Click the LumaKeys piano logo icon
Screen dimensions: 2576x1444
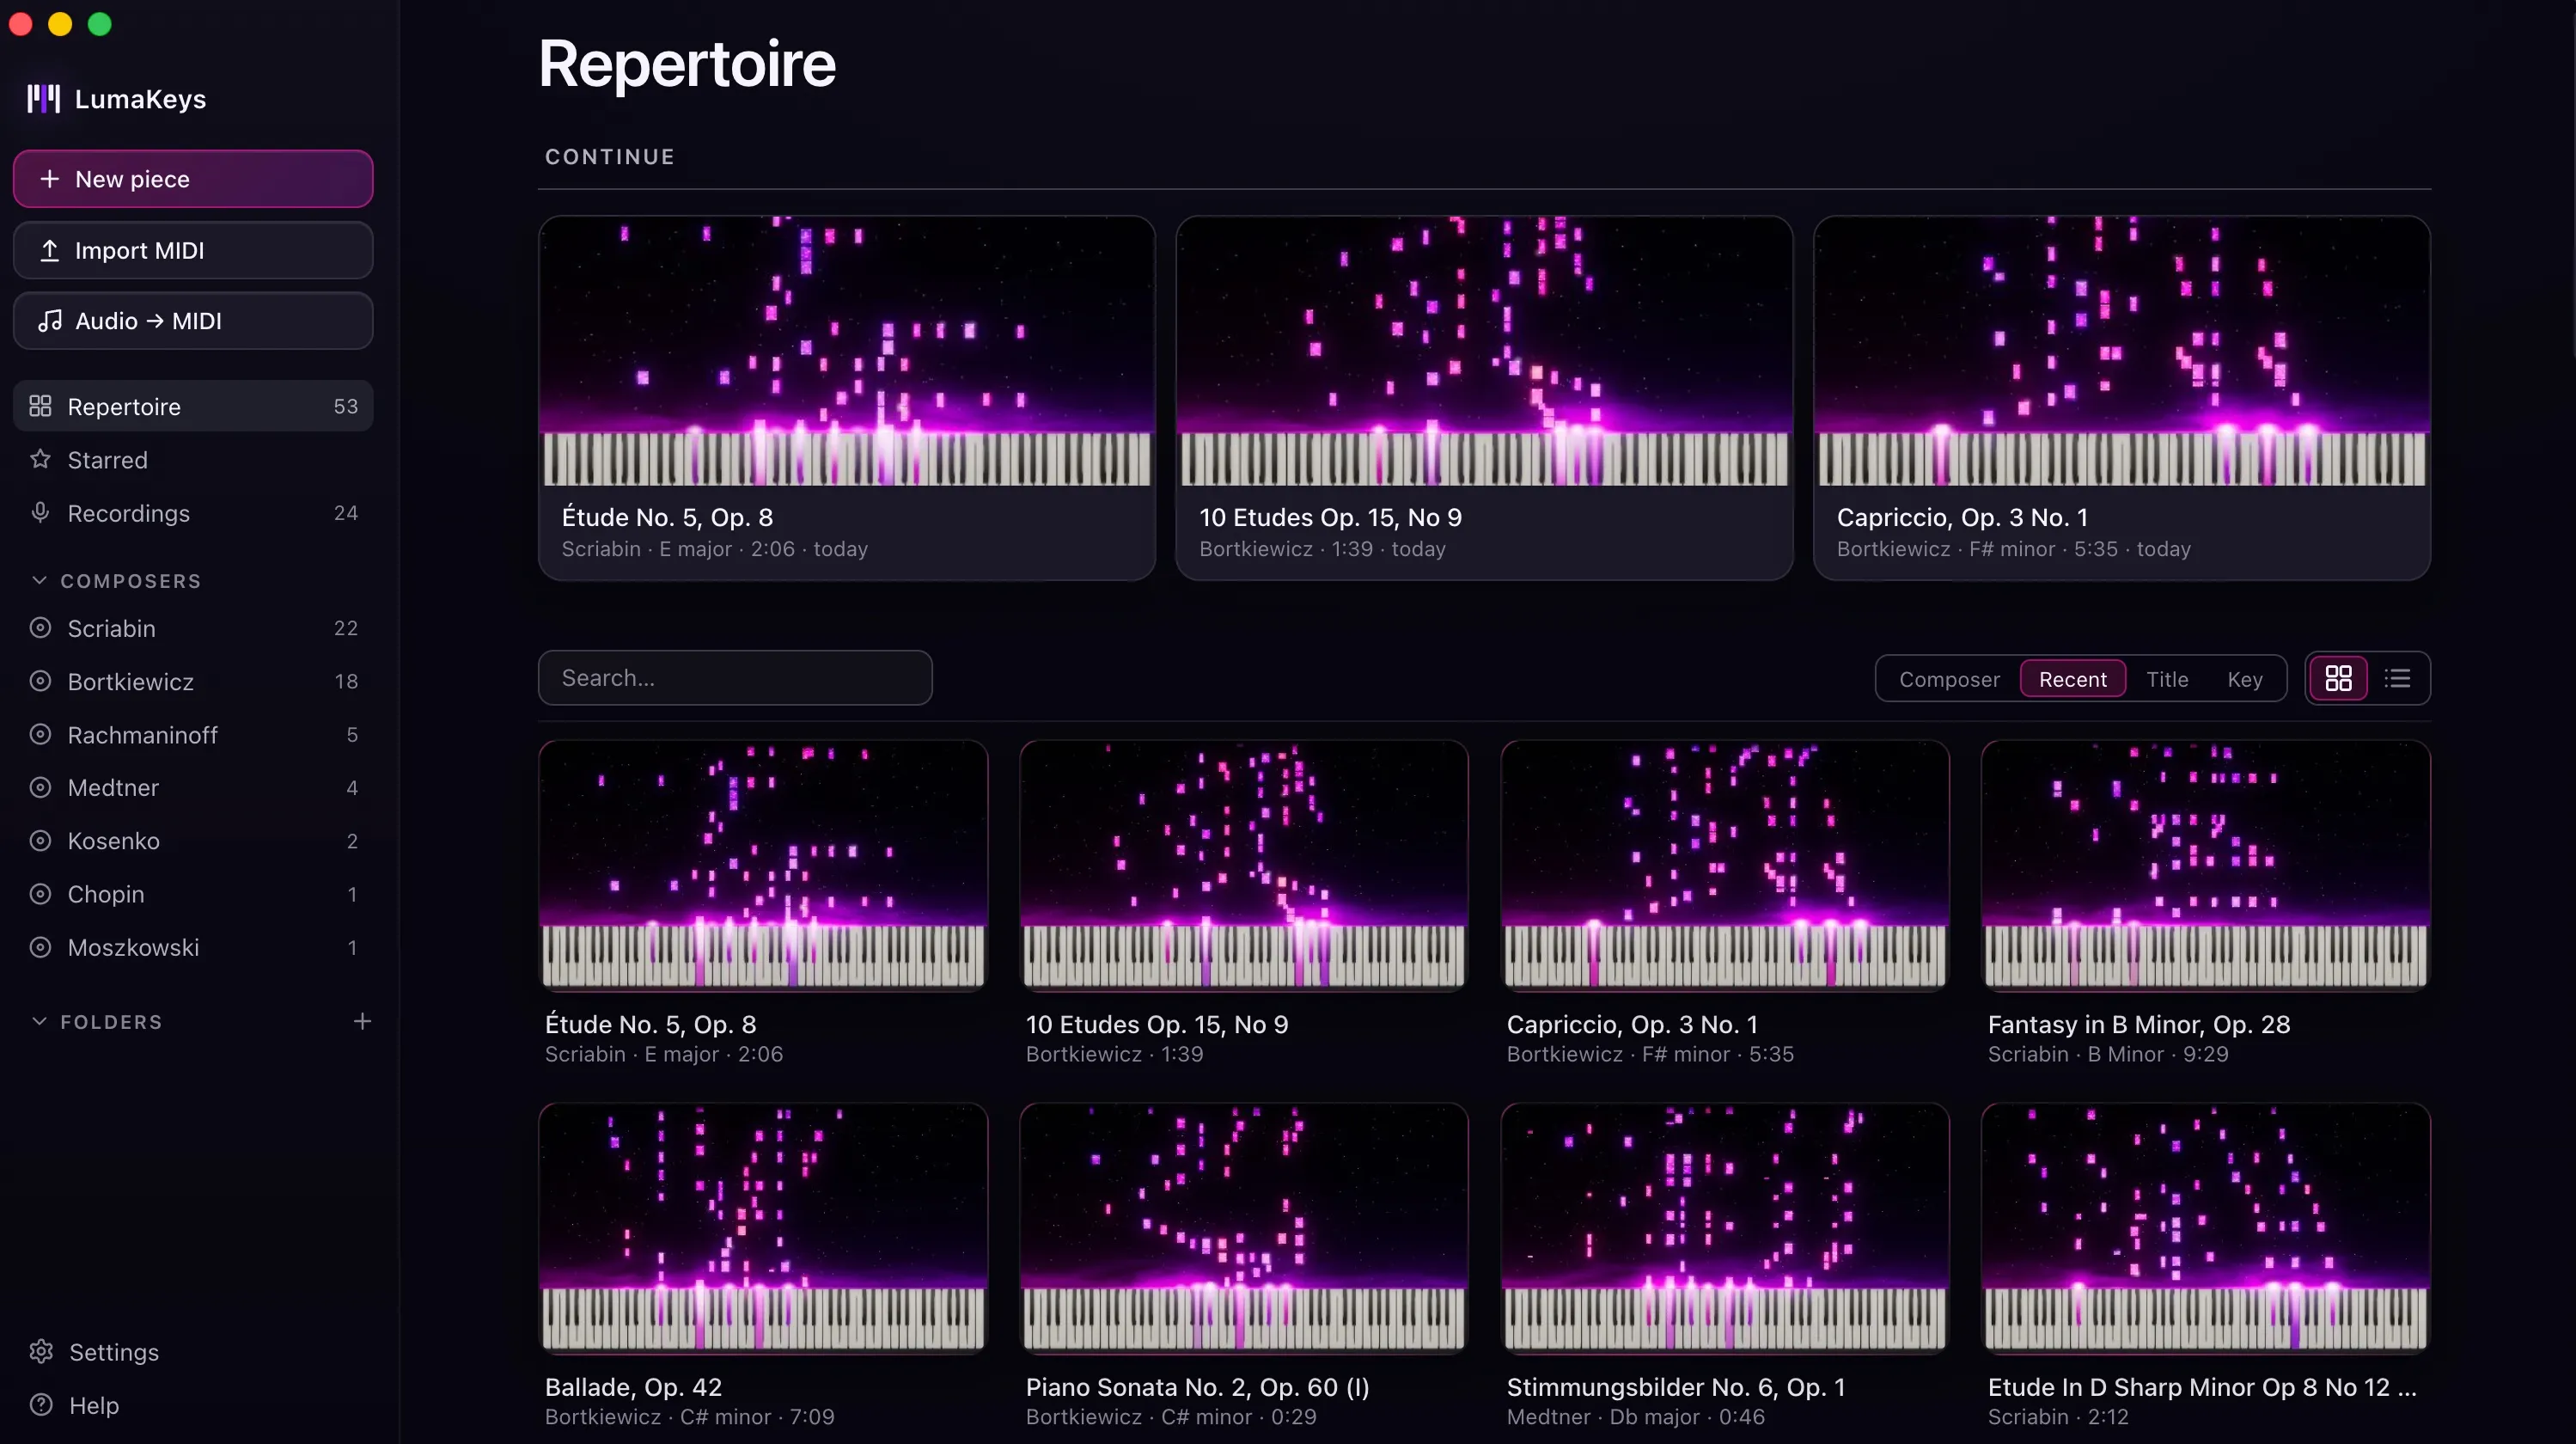pos(44,99)
